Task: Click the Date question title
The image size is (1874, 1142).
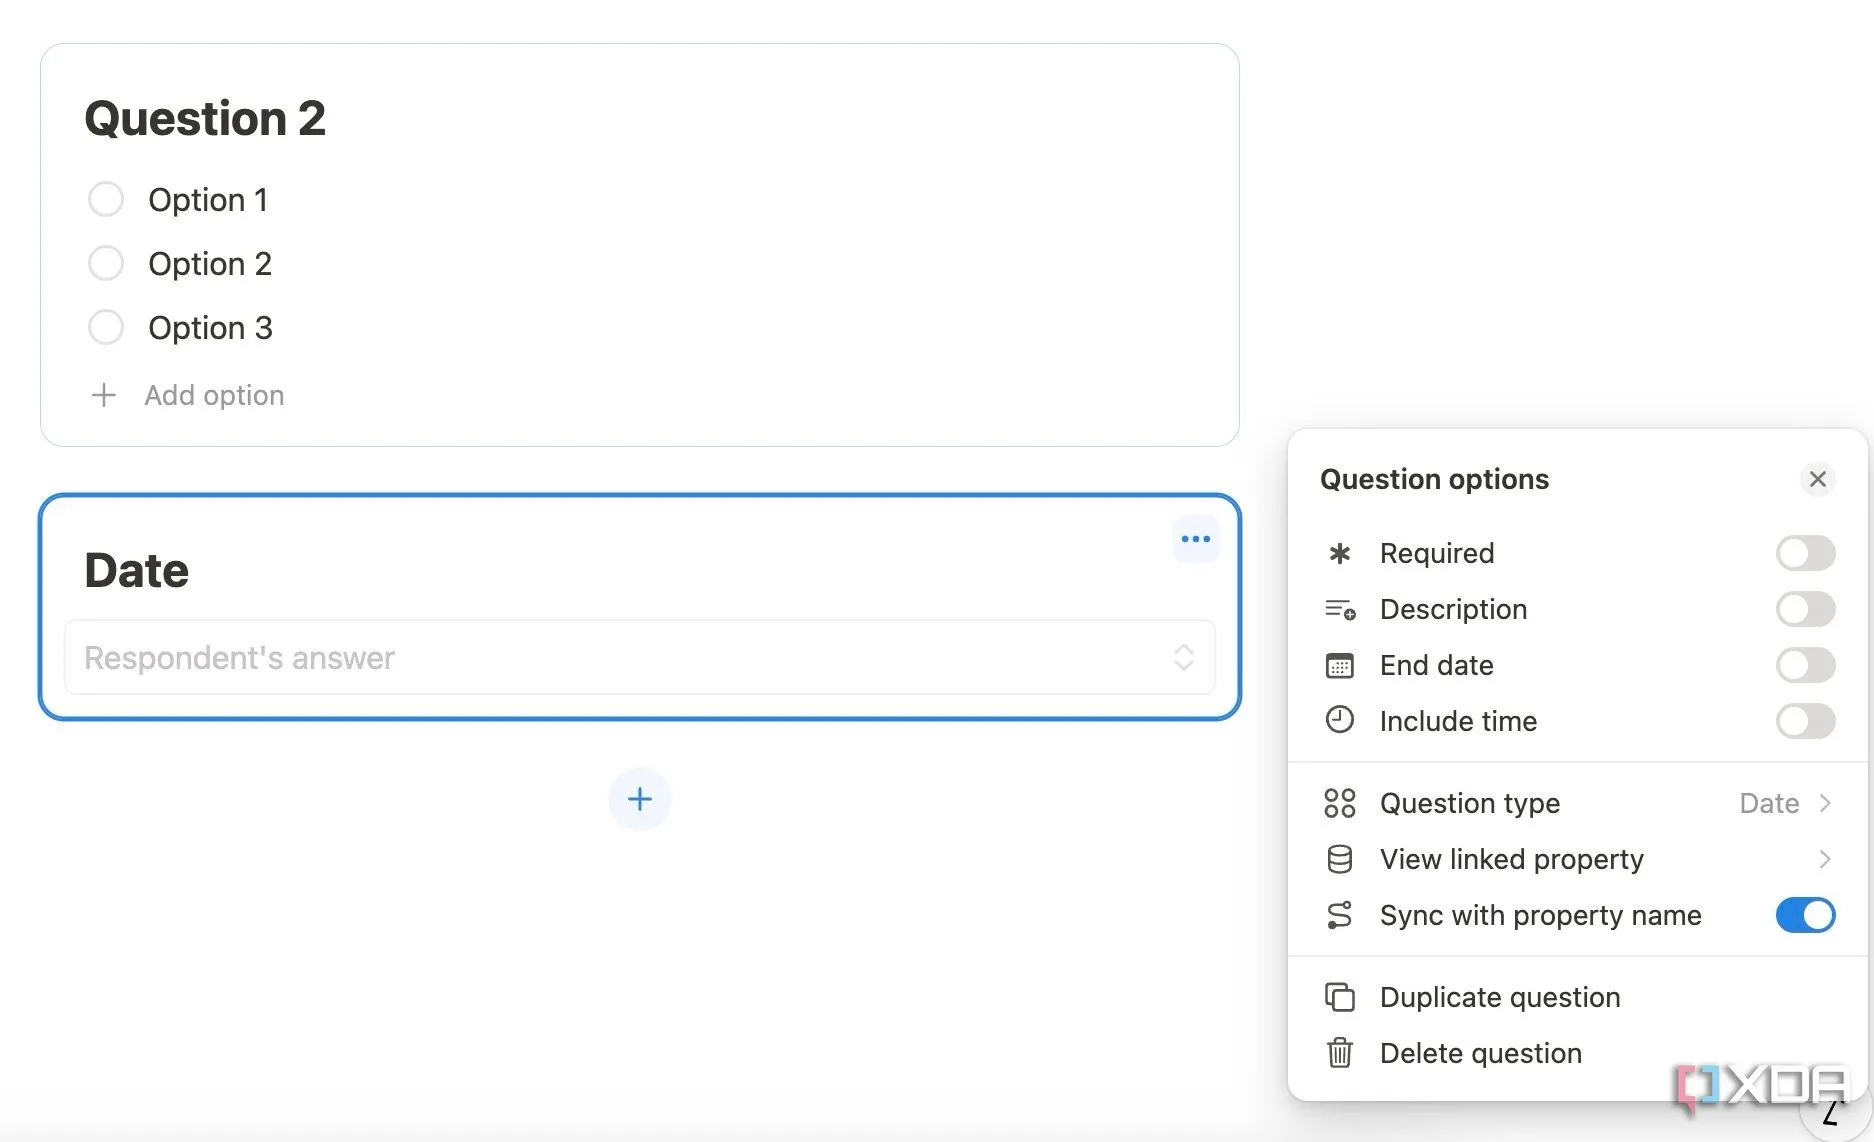Action: tap(137, 570)
